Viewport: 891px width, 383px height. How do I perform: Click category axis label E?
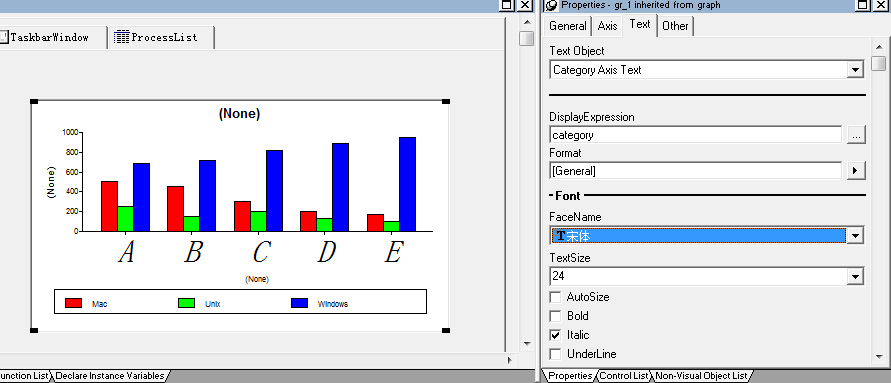(x=393, y=252)
